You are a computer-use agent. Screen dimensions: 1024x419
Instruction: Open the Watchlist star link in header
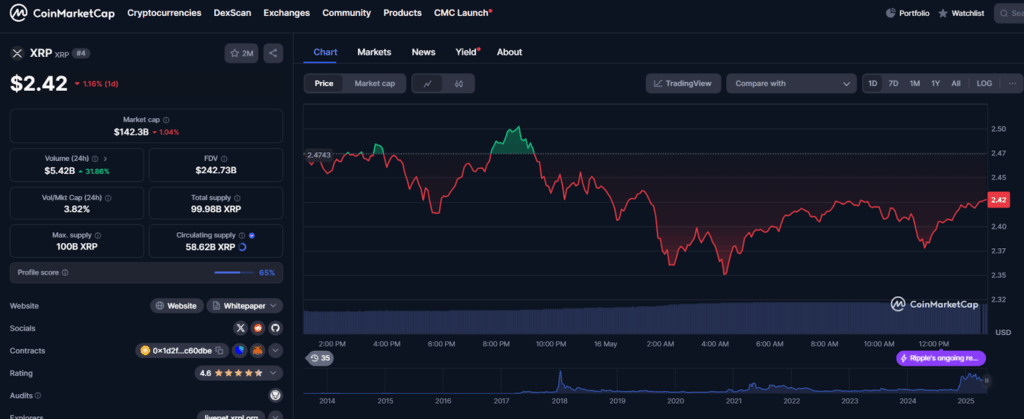961,13
